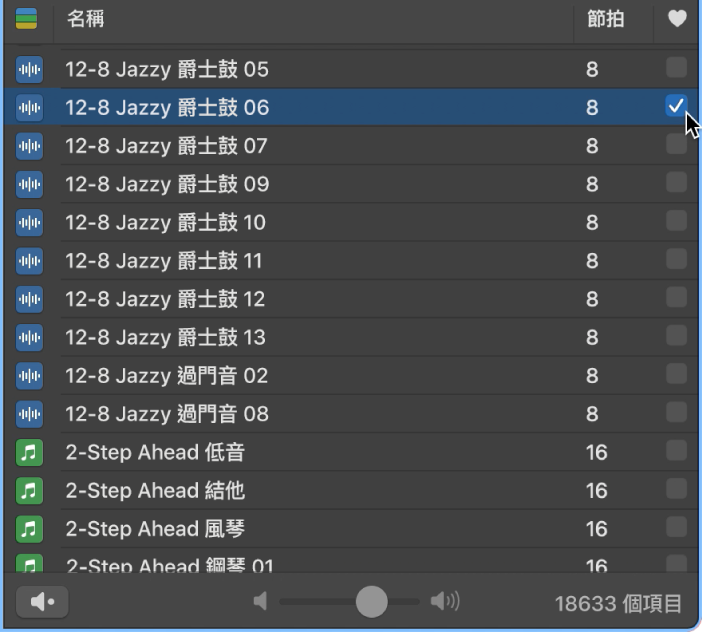Image resolution: width=702 pixels, height=633 pixels.
Task: Click the 18633 個項目 item count
Action: [x=618, y=603]
